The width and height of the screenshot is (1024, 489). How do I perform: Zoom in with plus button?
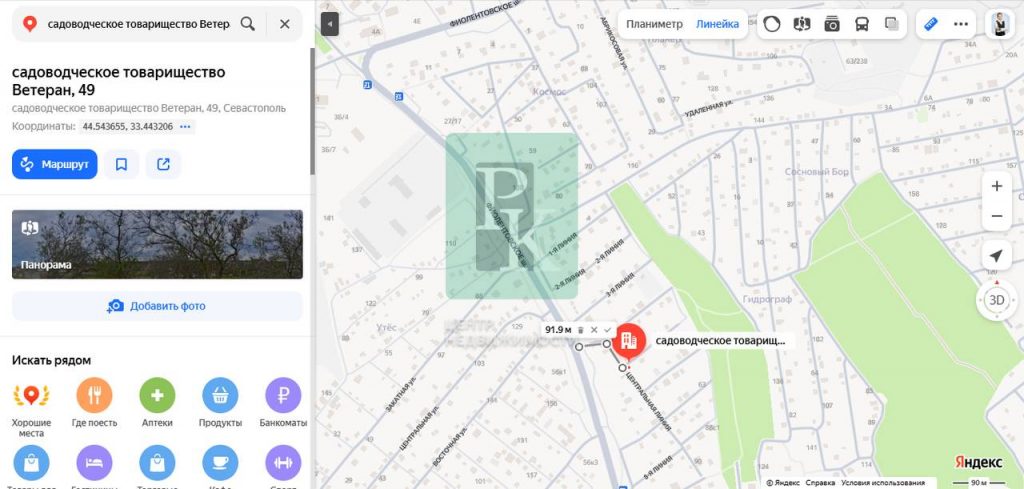tap(997, 186)
